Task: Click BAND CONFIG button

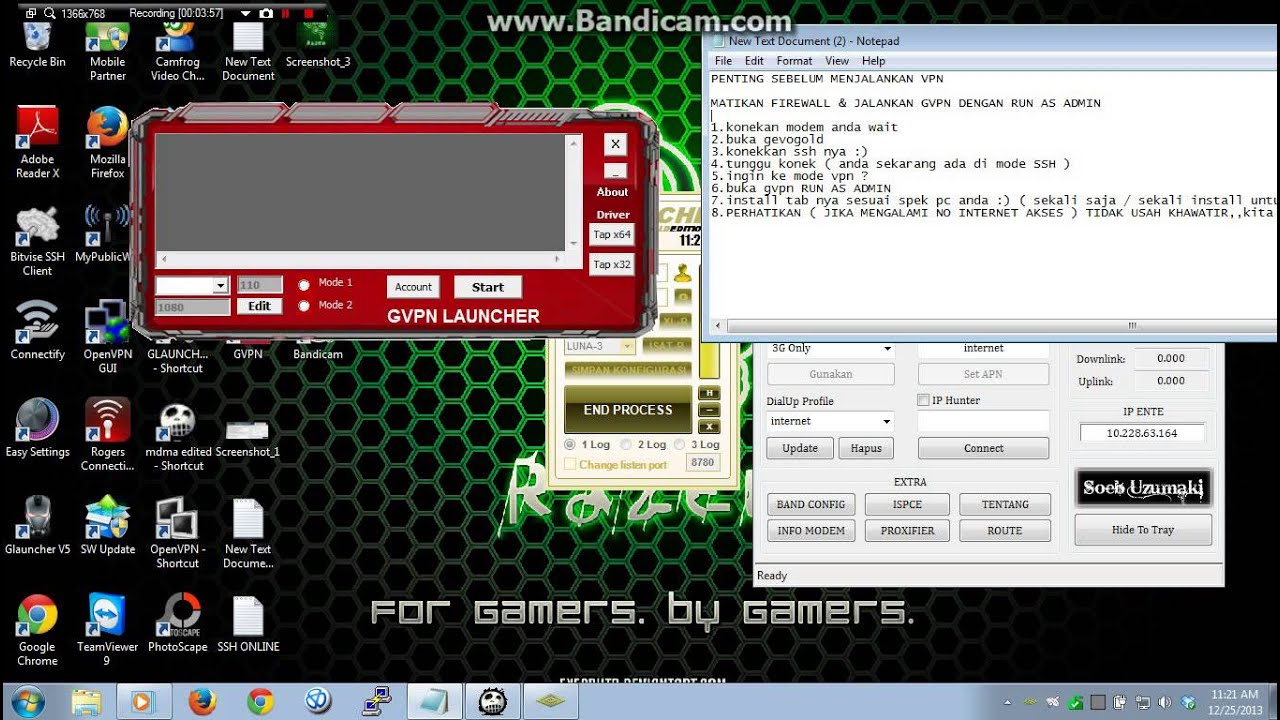Action: pos(811,505)
